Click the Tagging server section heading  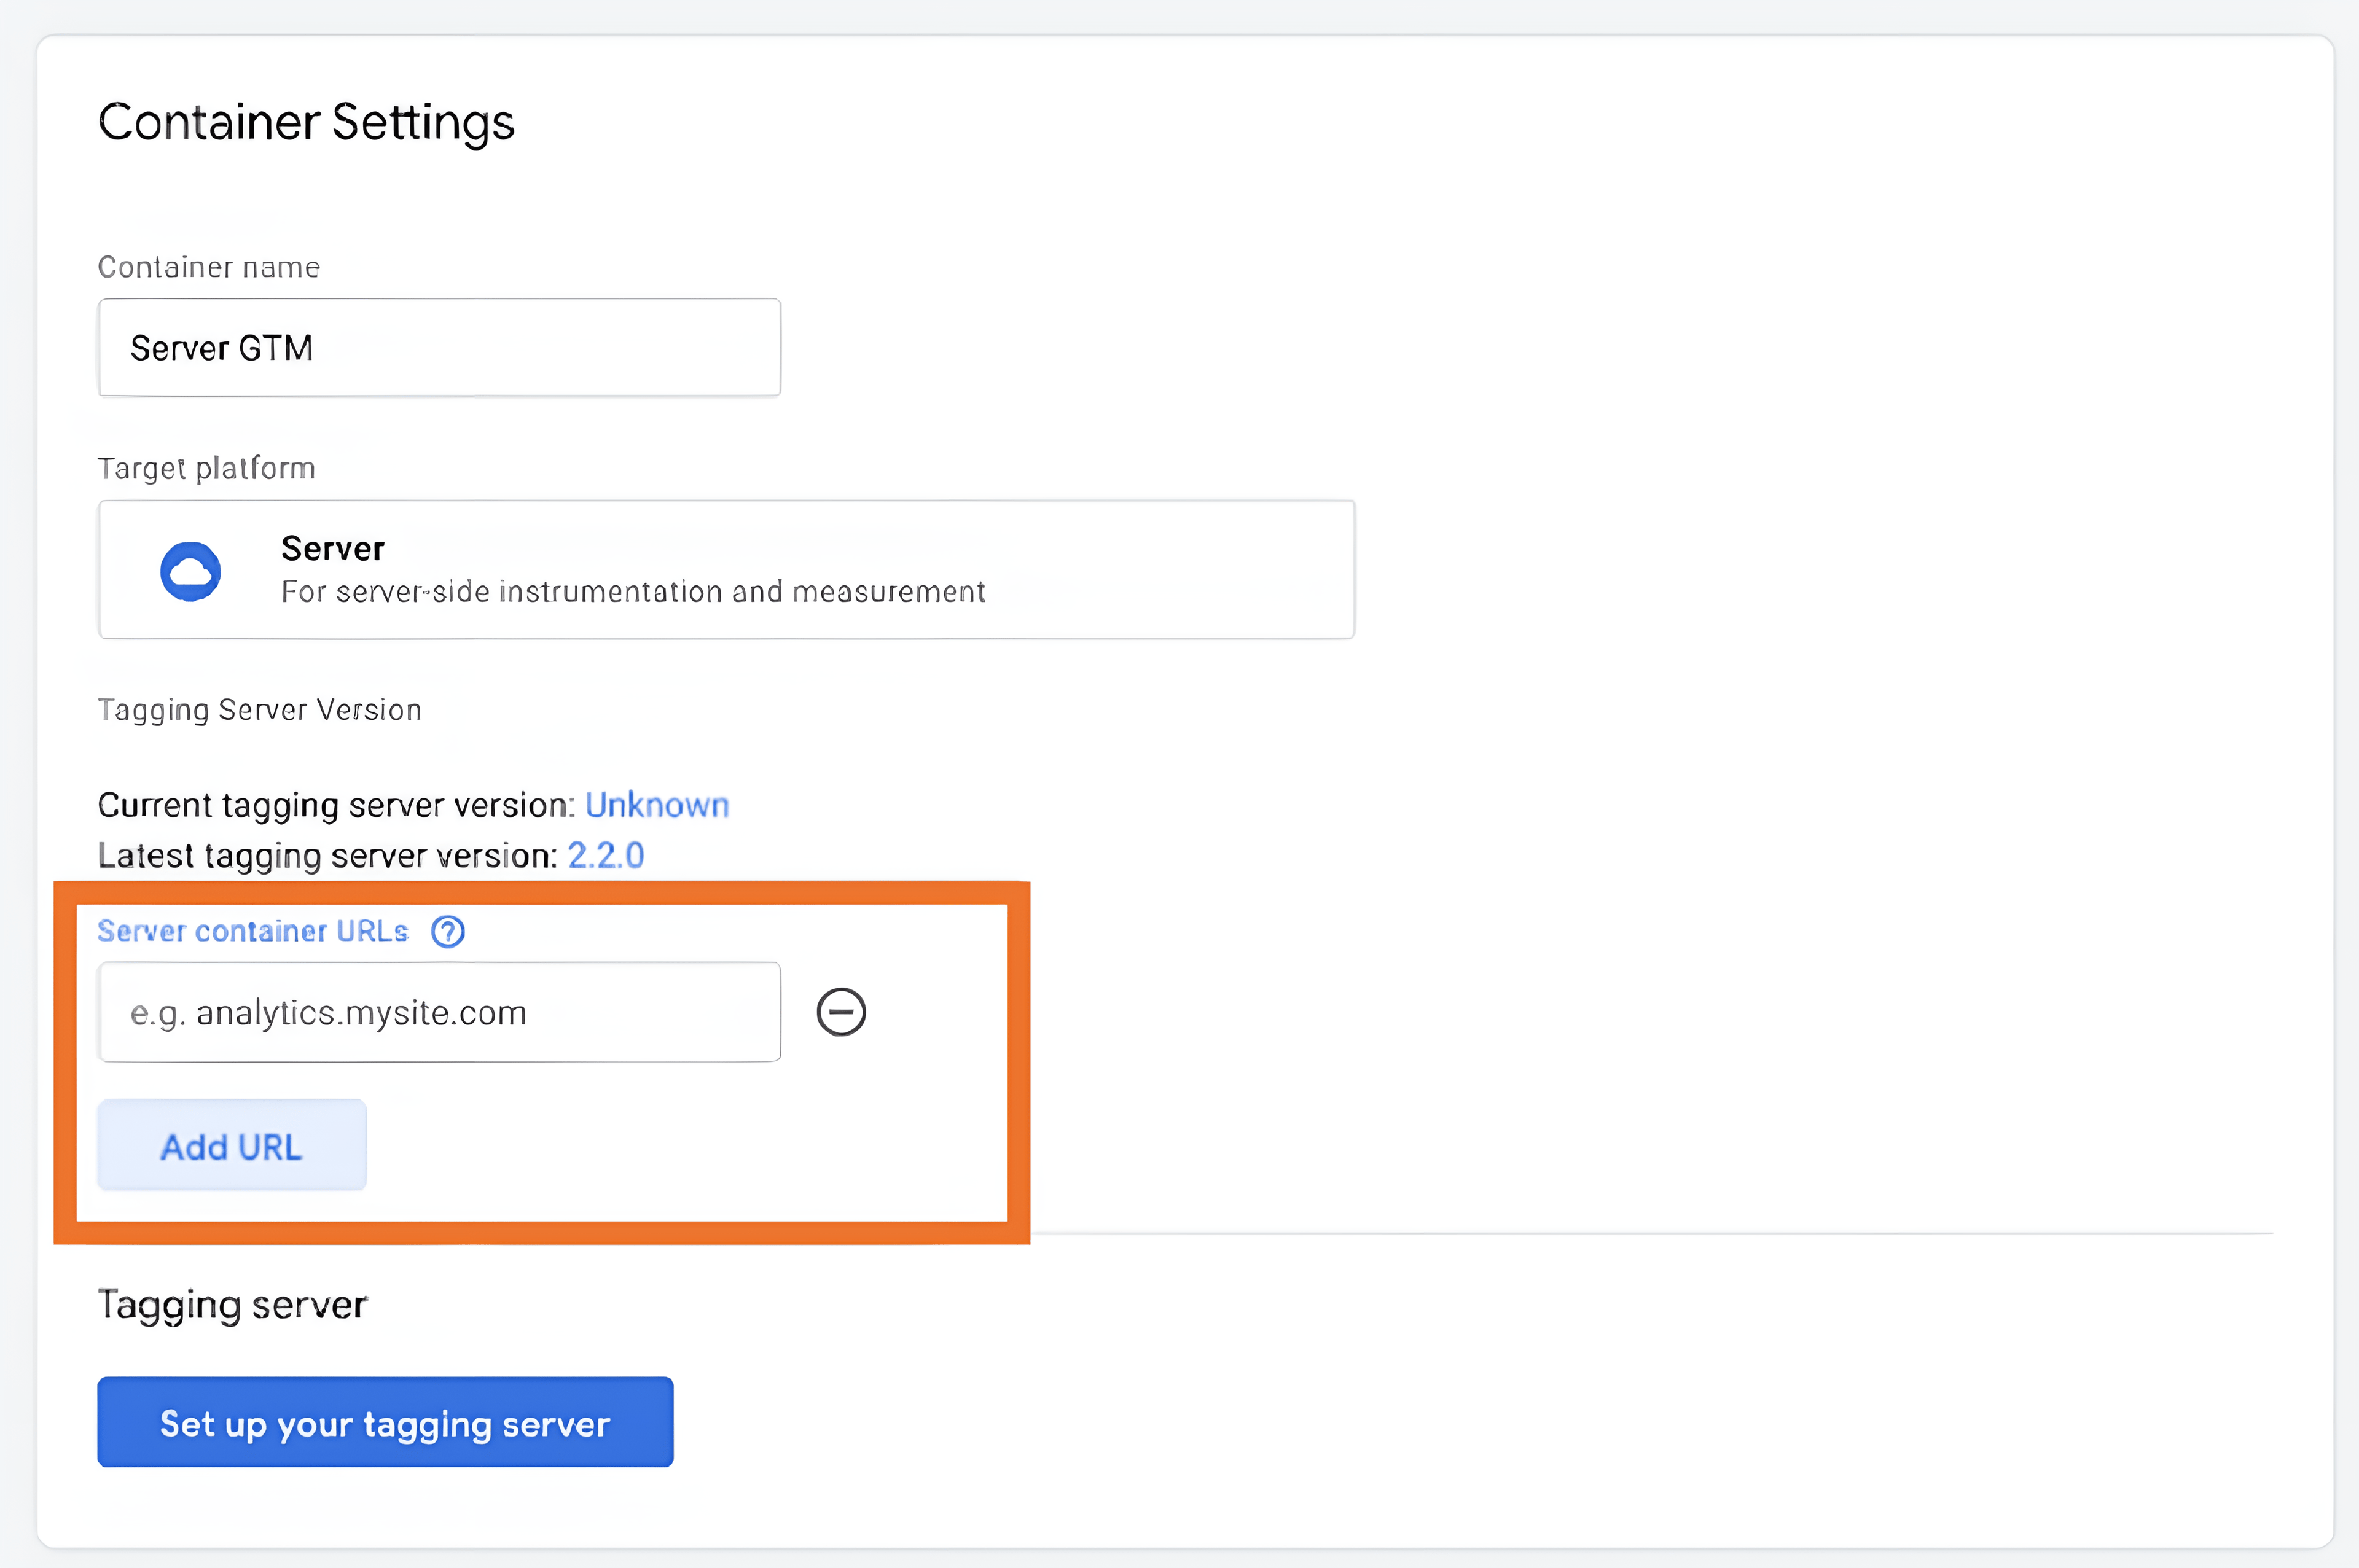pyautogui.click(x=233, y=1306)
